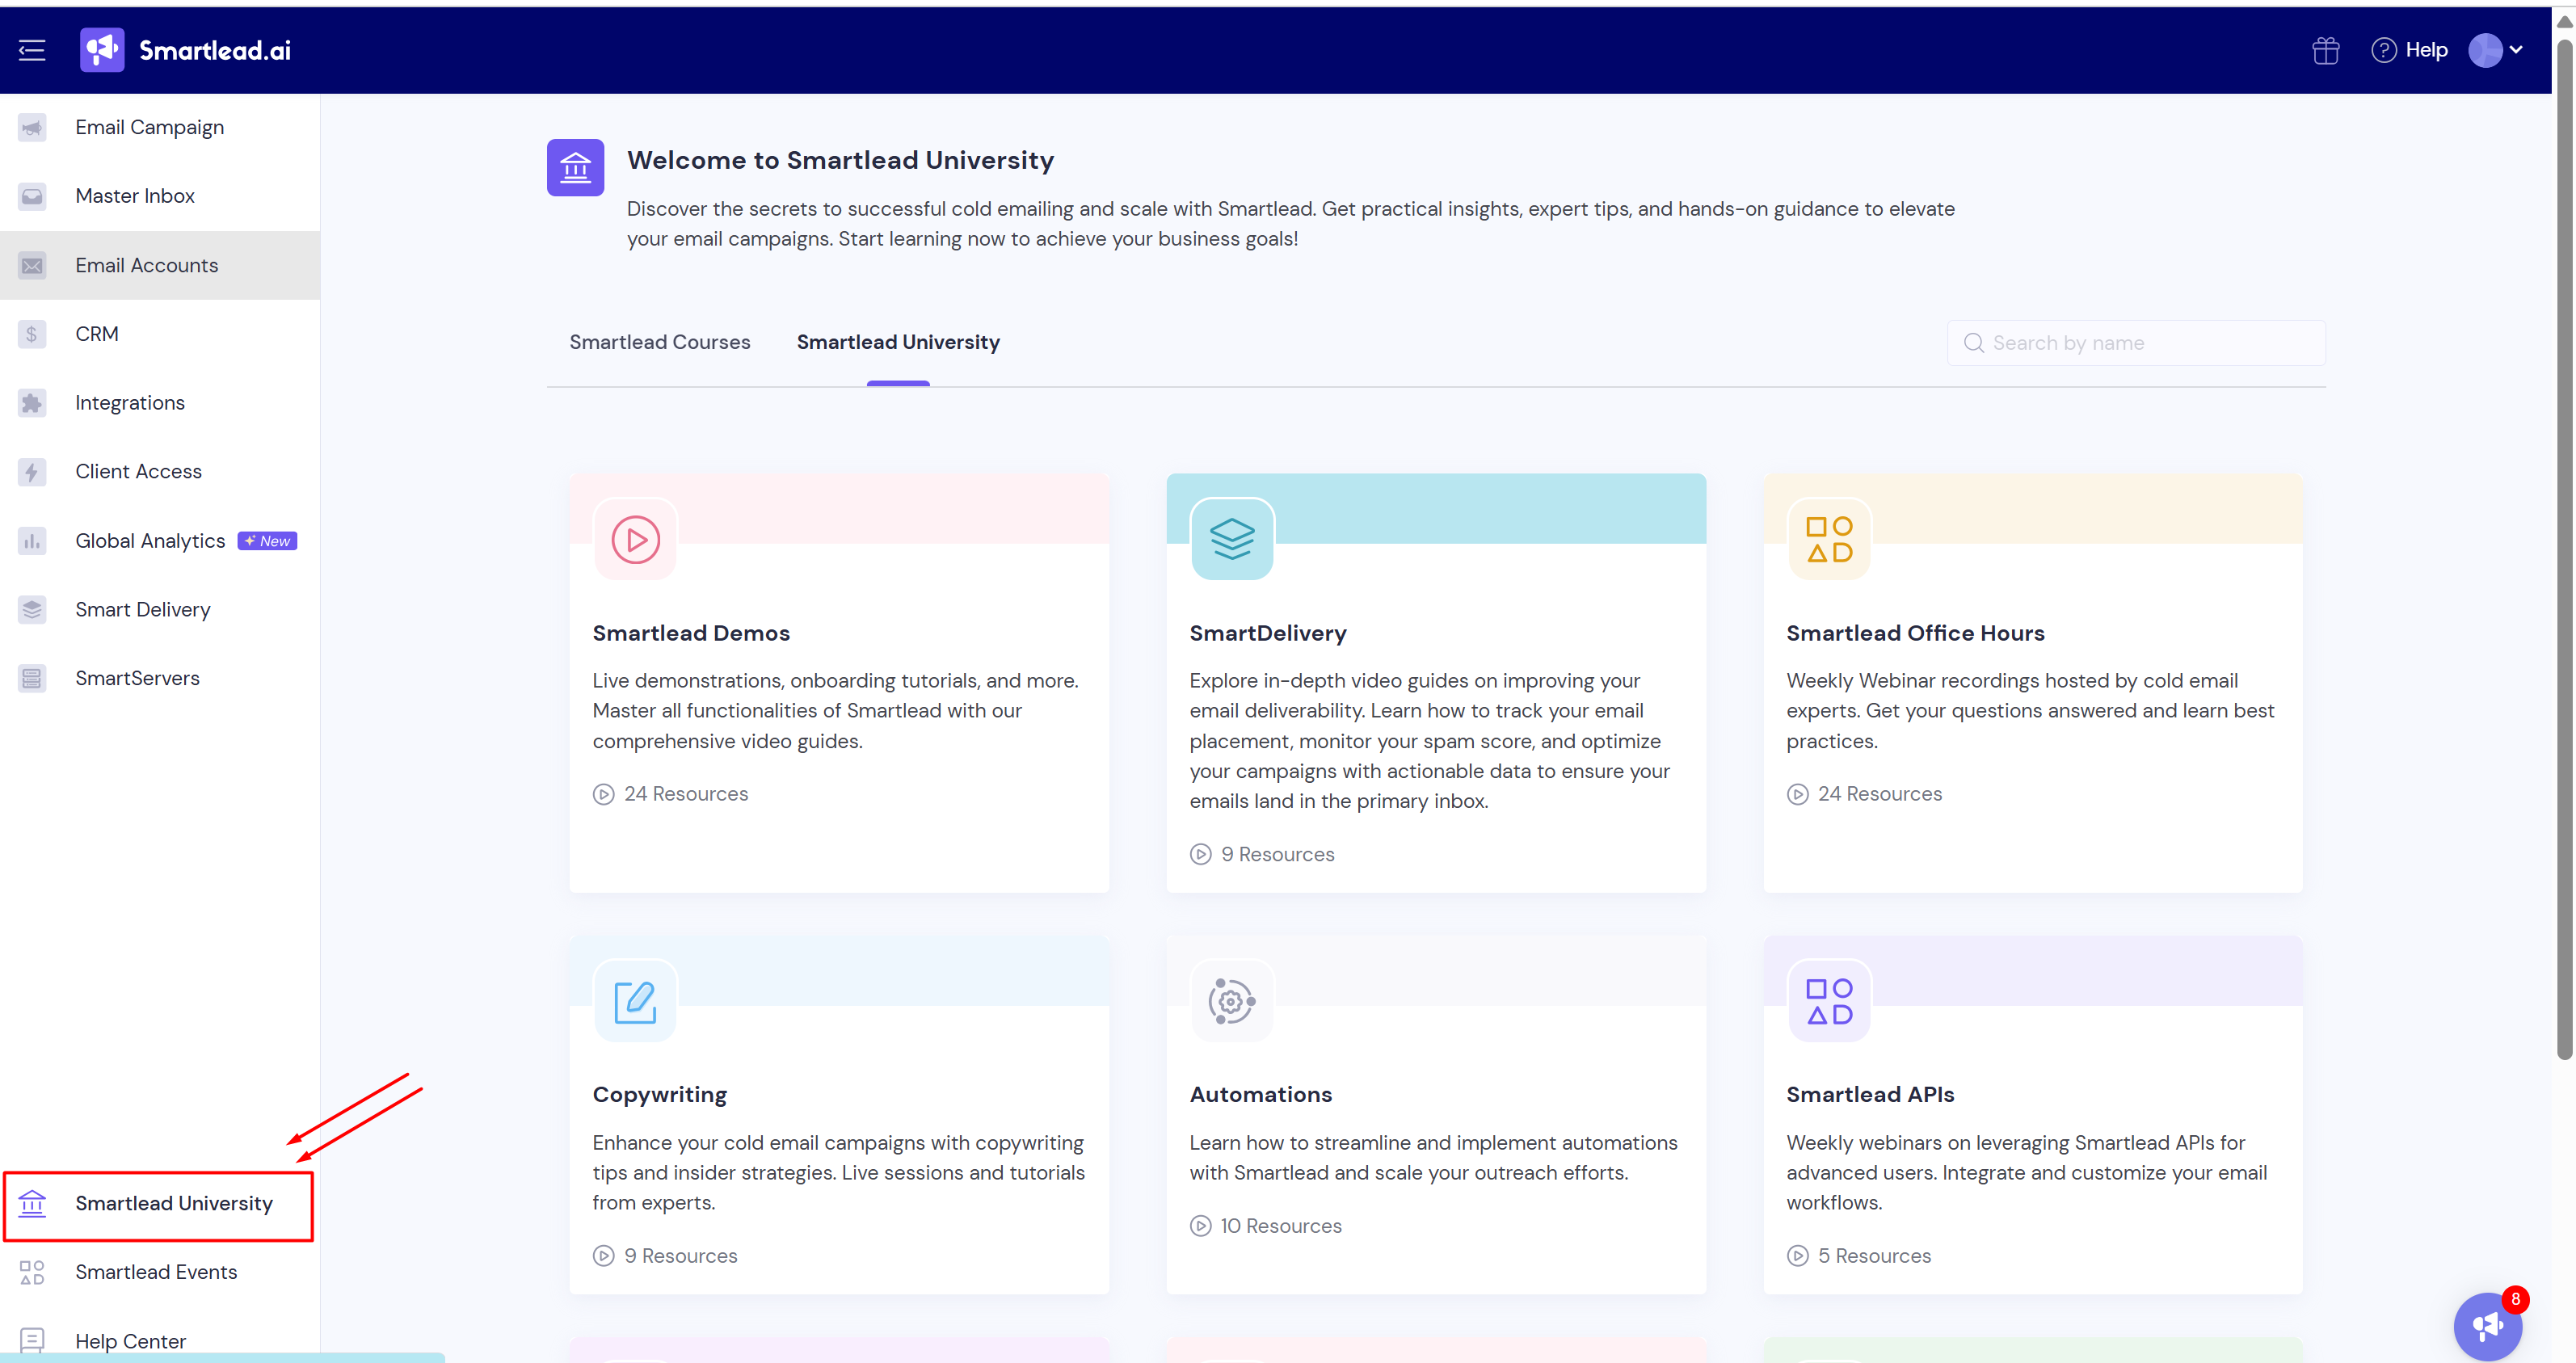Click the Global Analytics bar chart icon
This screenshot has height=1363, width=2576.
click(x=32, y=541)
